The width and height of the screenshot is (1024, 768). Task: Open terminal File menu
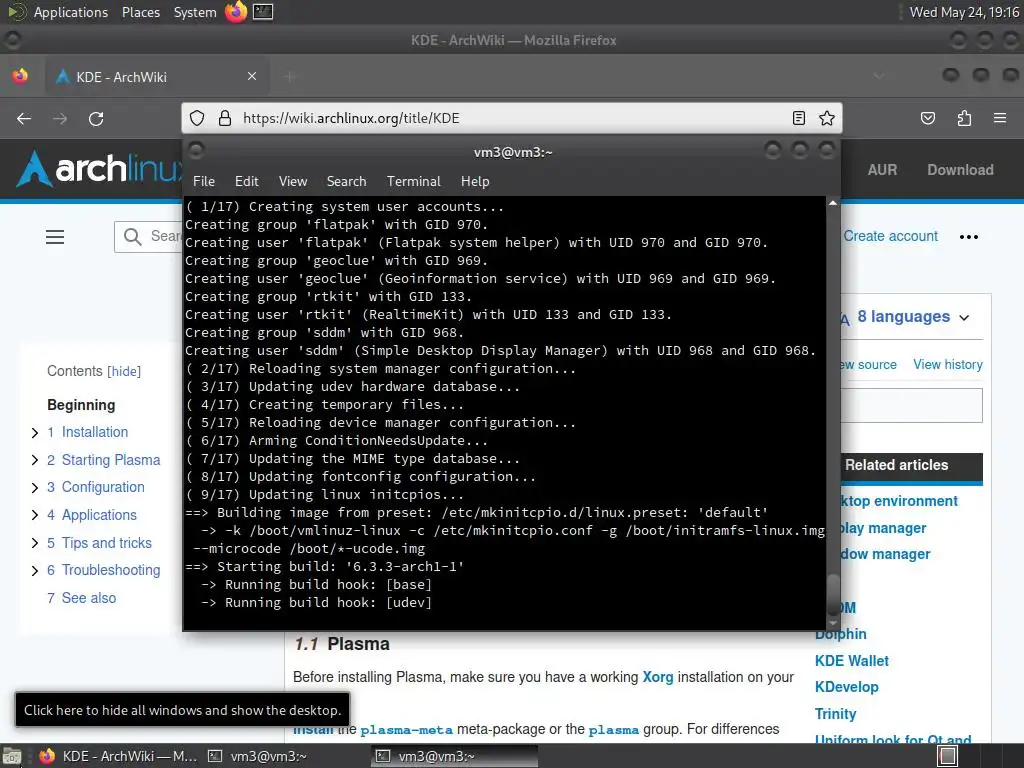(204, 182)
